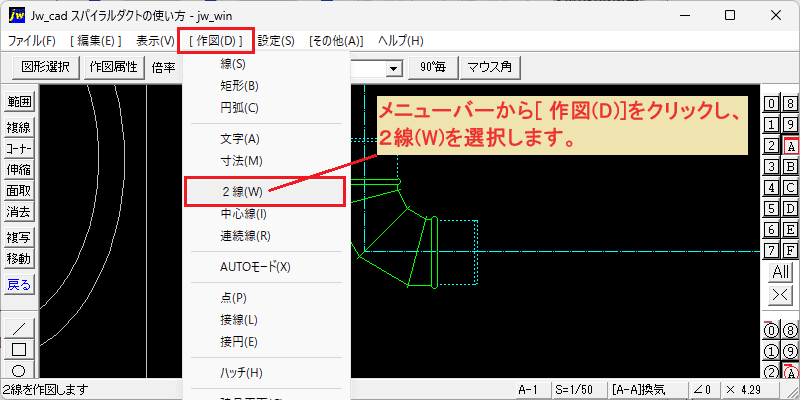
Task: Toggle square layer 5 button
Action: point(772,208)
